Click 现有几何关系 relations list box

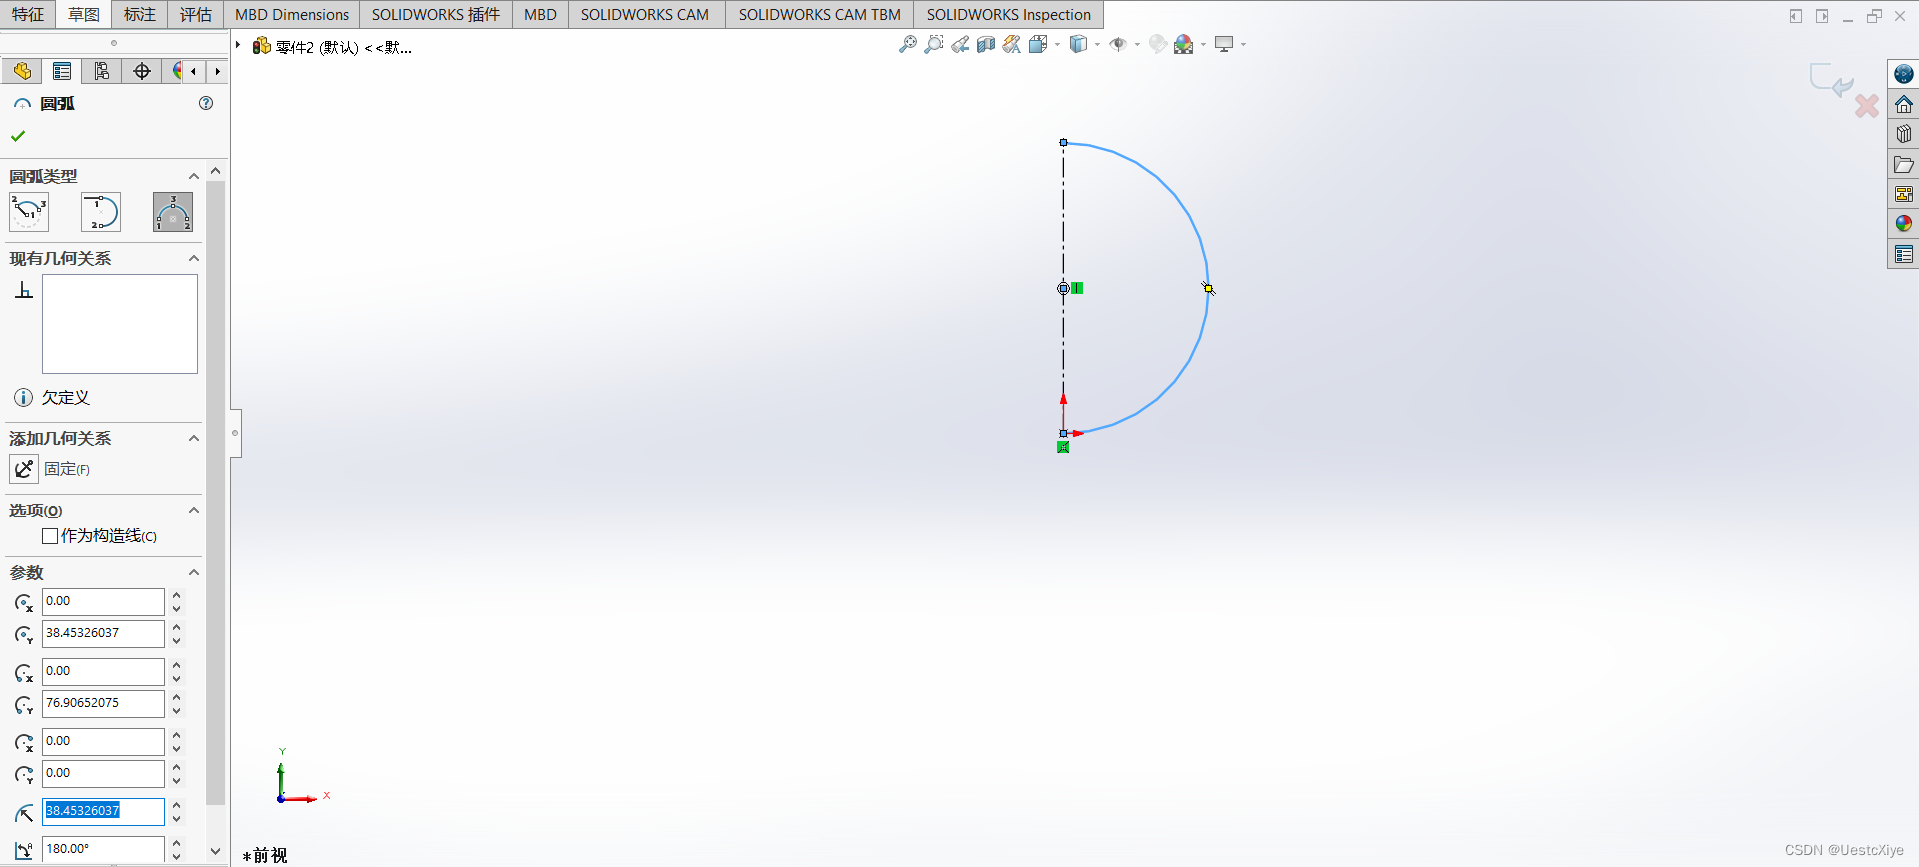(120, 324)
